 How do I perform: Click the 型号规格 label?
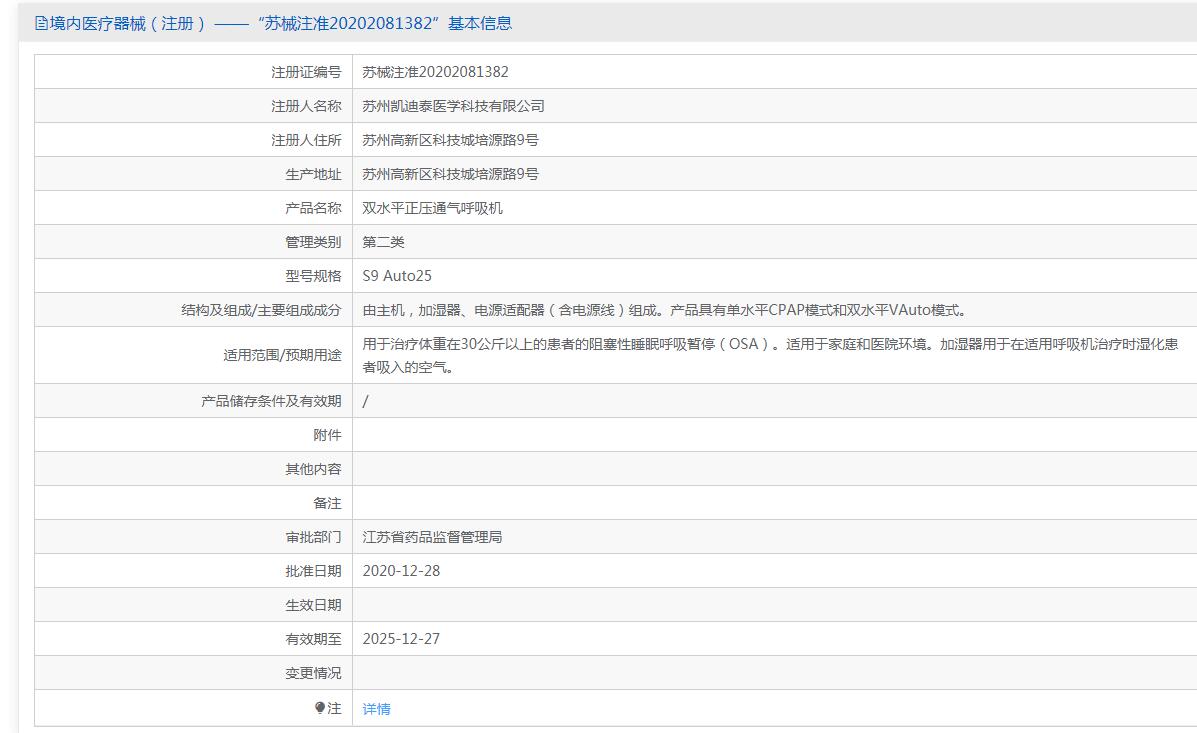click(313, 276)
